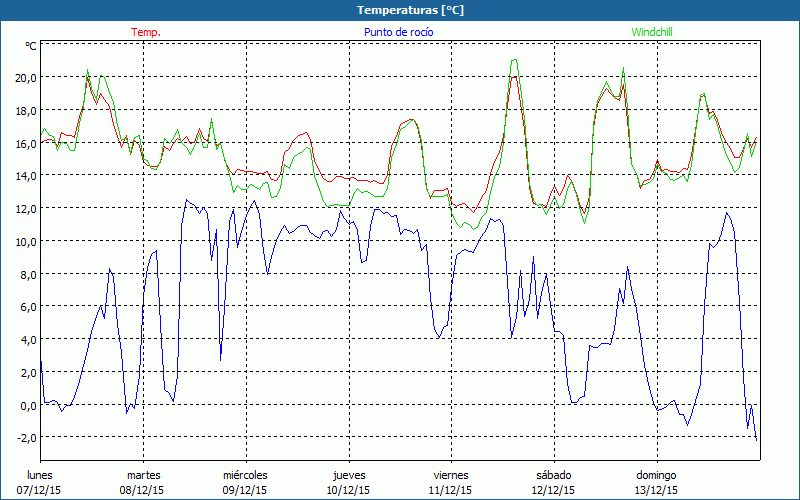This screenshot has width=800, height=500.
Task: Select the red Temp. legend label
Action: tap(146, 32)
